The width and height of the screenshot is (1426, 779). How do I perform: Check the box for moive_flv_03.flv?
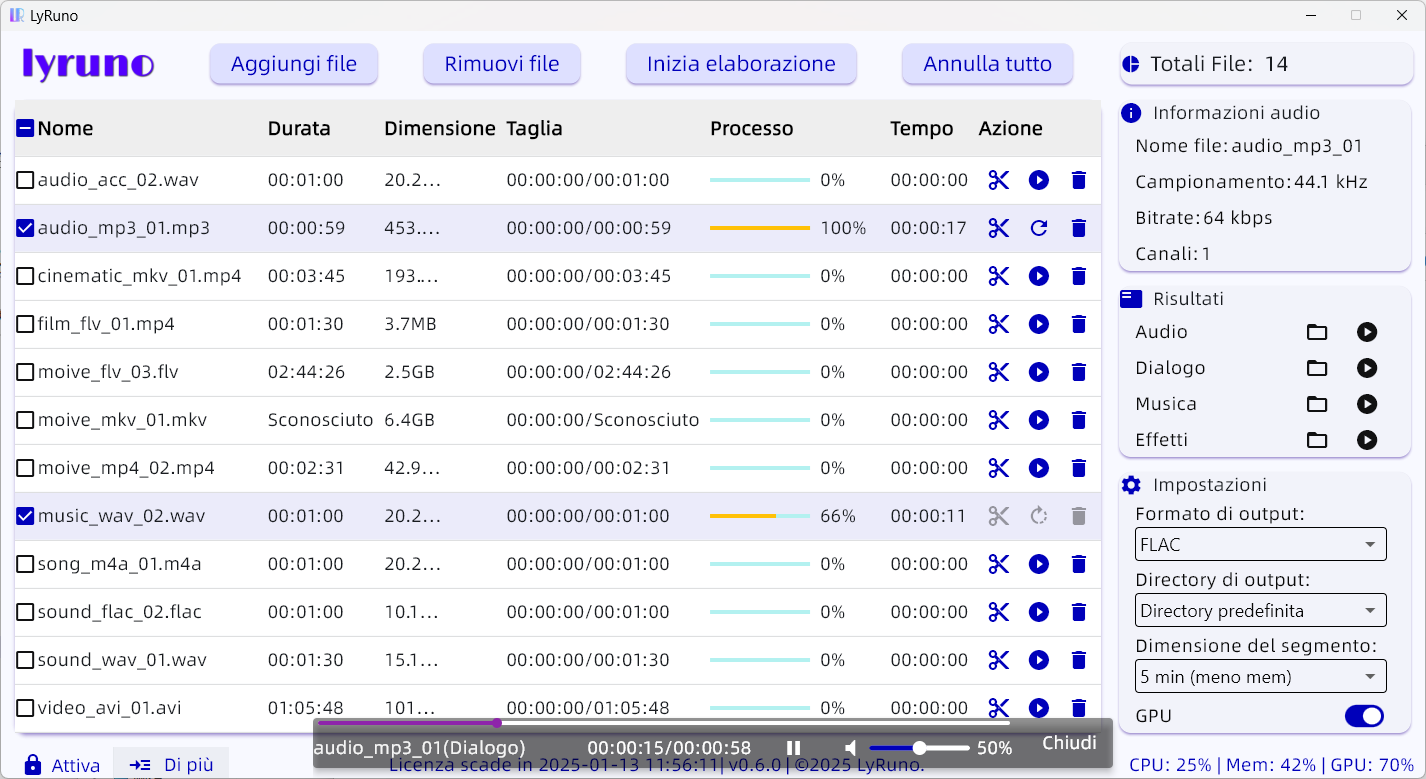click(x=25, y=372)
